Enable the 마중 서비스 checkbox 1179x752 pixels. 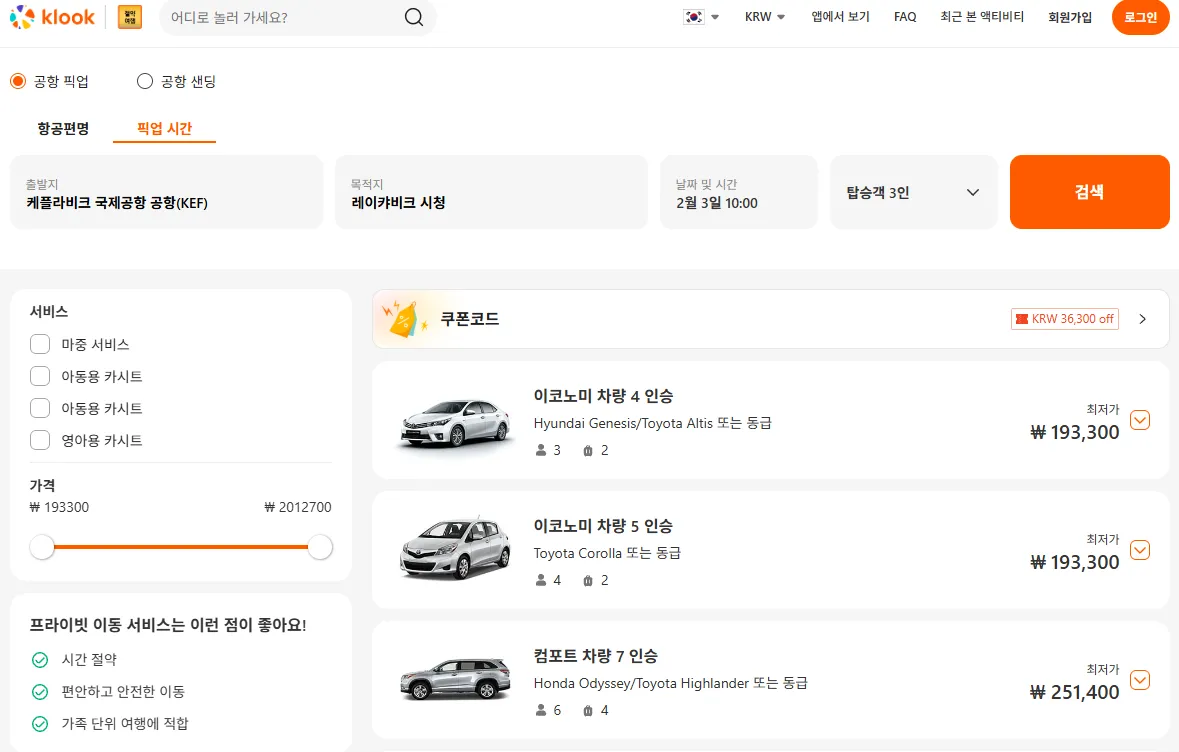pyautogui.click(x=40, y=344)
